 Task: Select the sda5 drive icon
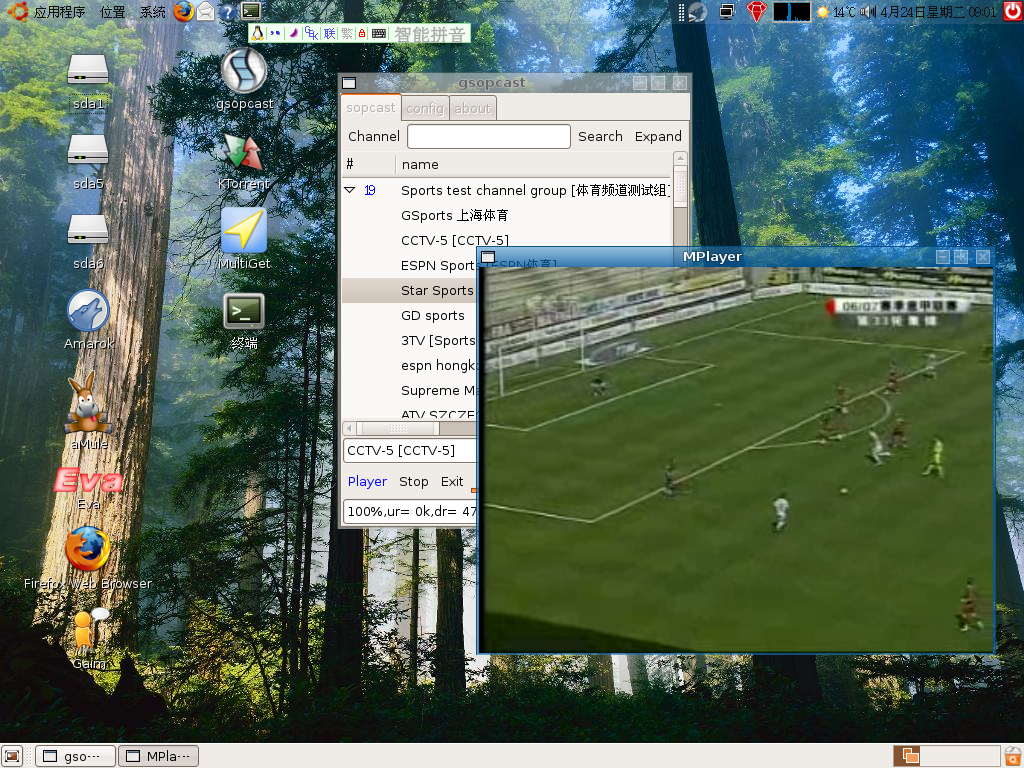pos(88,150)
